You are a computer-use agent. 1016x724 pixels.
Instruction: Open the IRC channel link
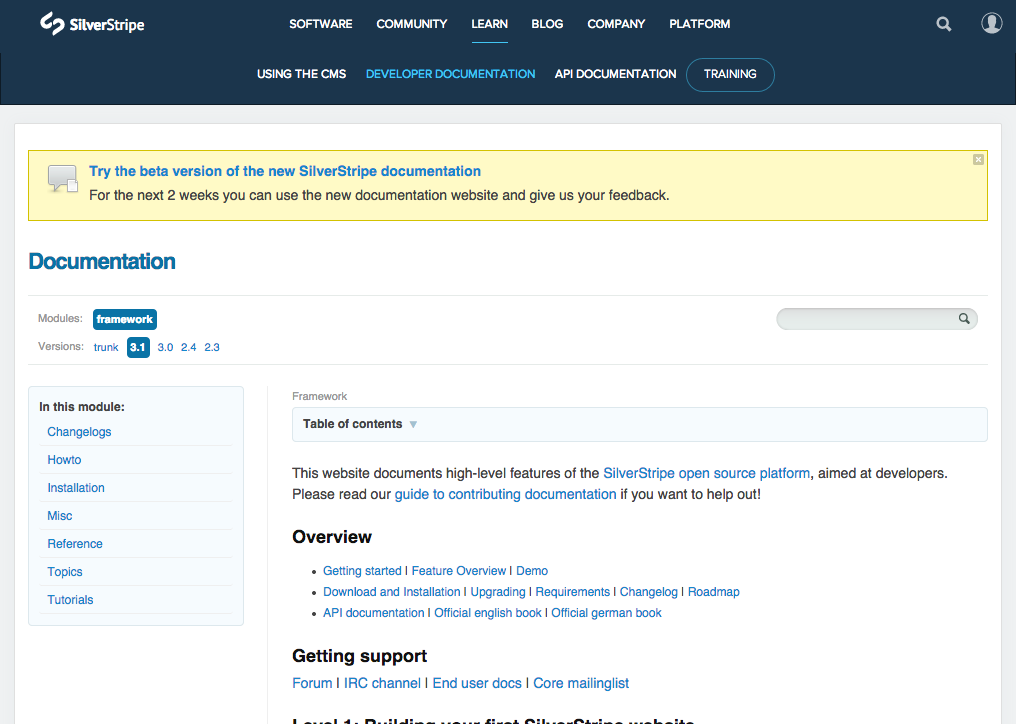pos(382,683)
